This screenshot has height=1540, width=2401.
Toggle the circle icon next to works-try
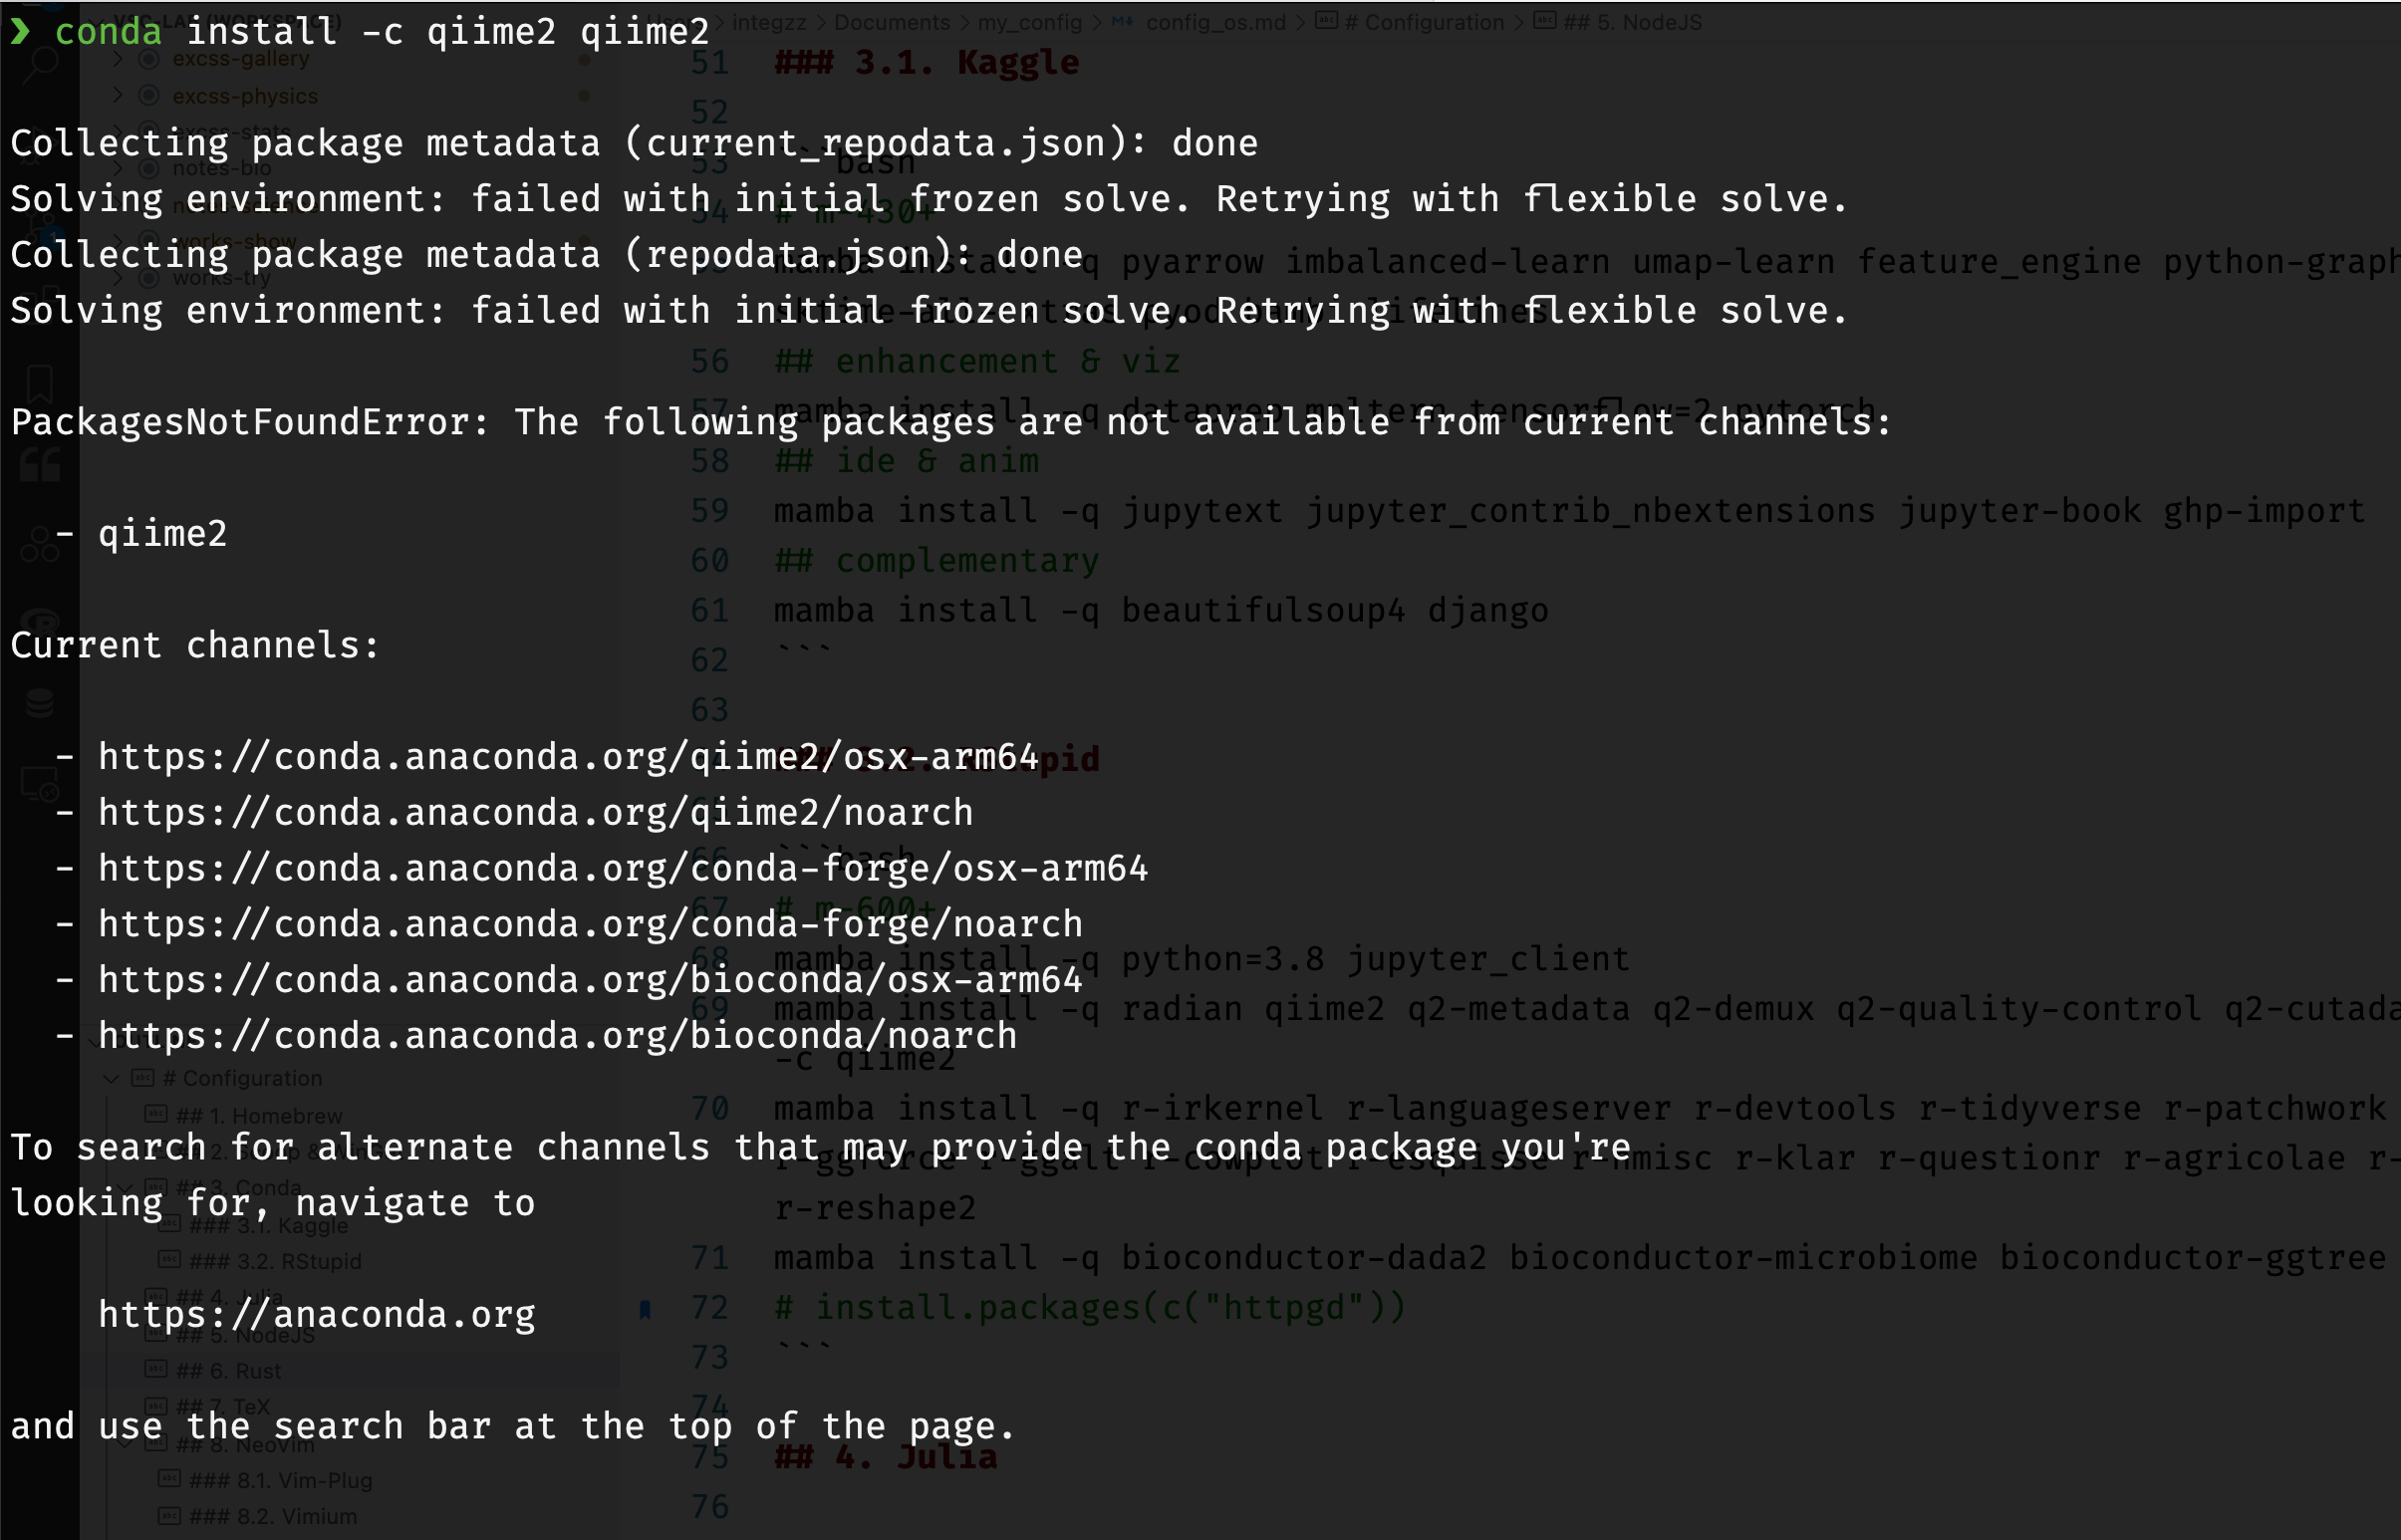coord(148,277)
